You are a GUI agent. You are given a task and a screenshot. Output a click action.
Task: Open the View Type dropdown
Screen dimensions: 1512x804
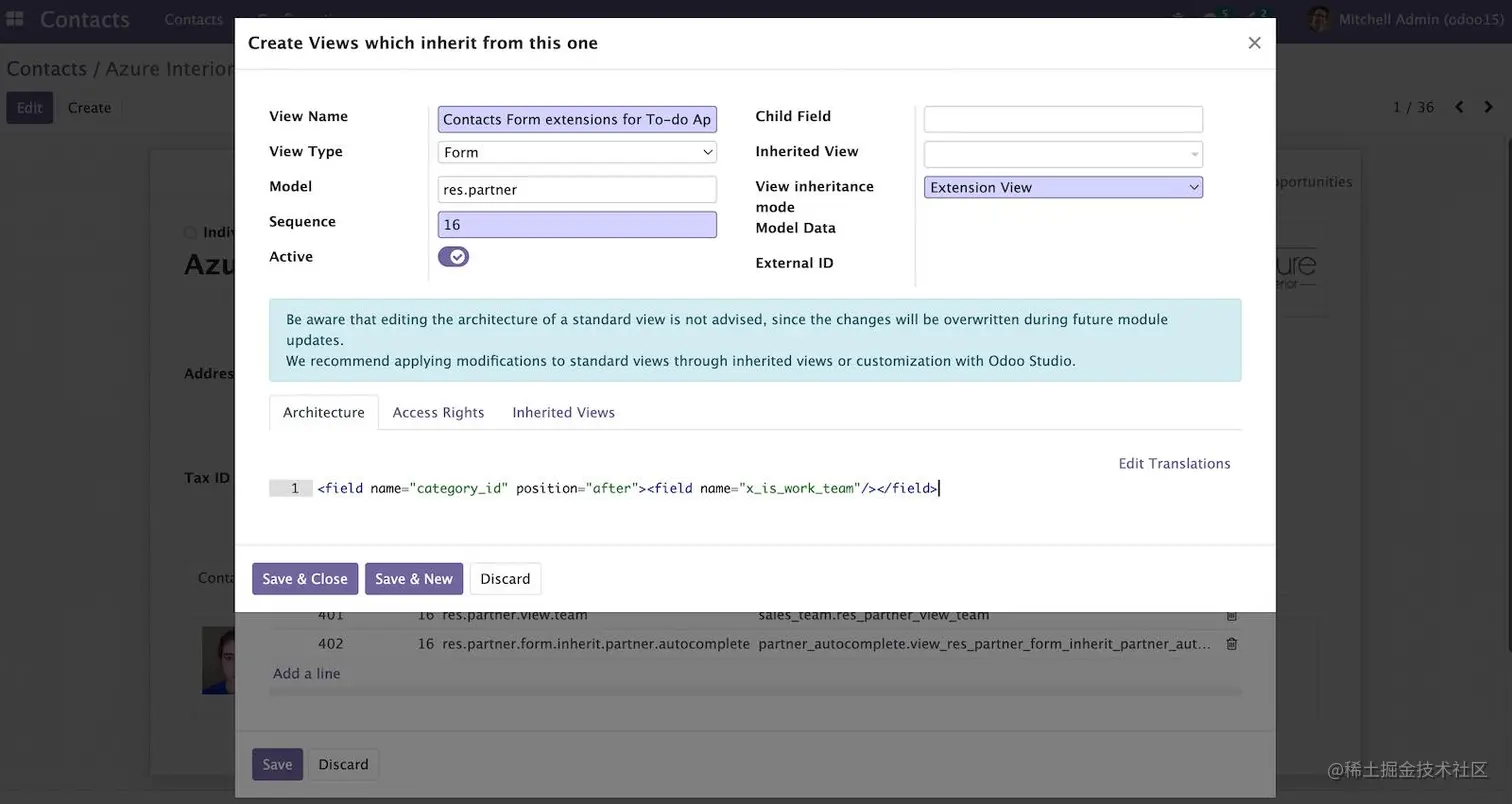[577, 152]
